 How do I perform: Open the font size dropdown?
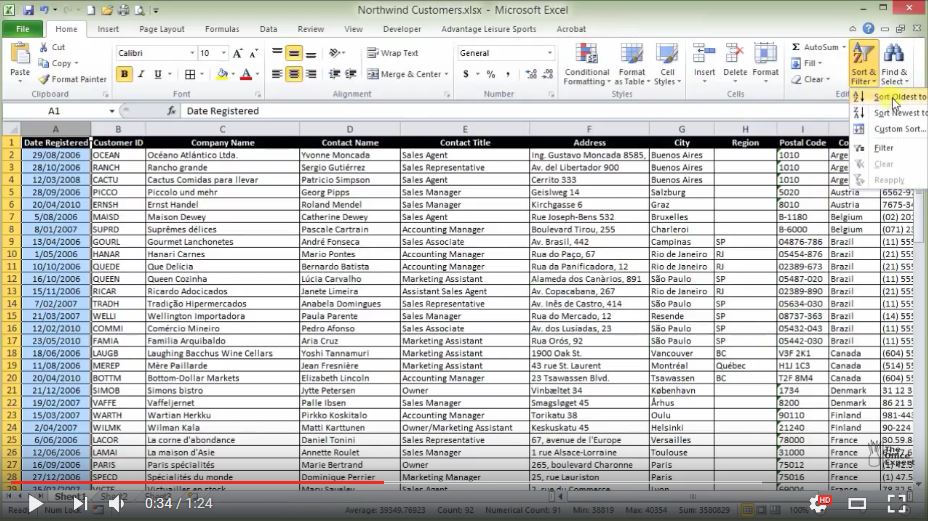point(224,53)
